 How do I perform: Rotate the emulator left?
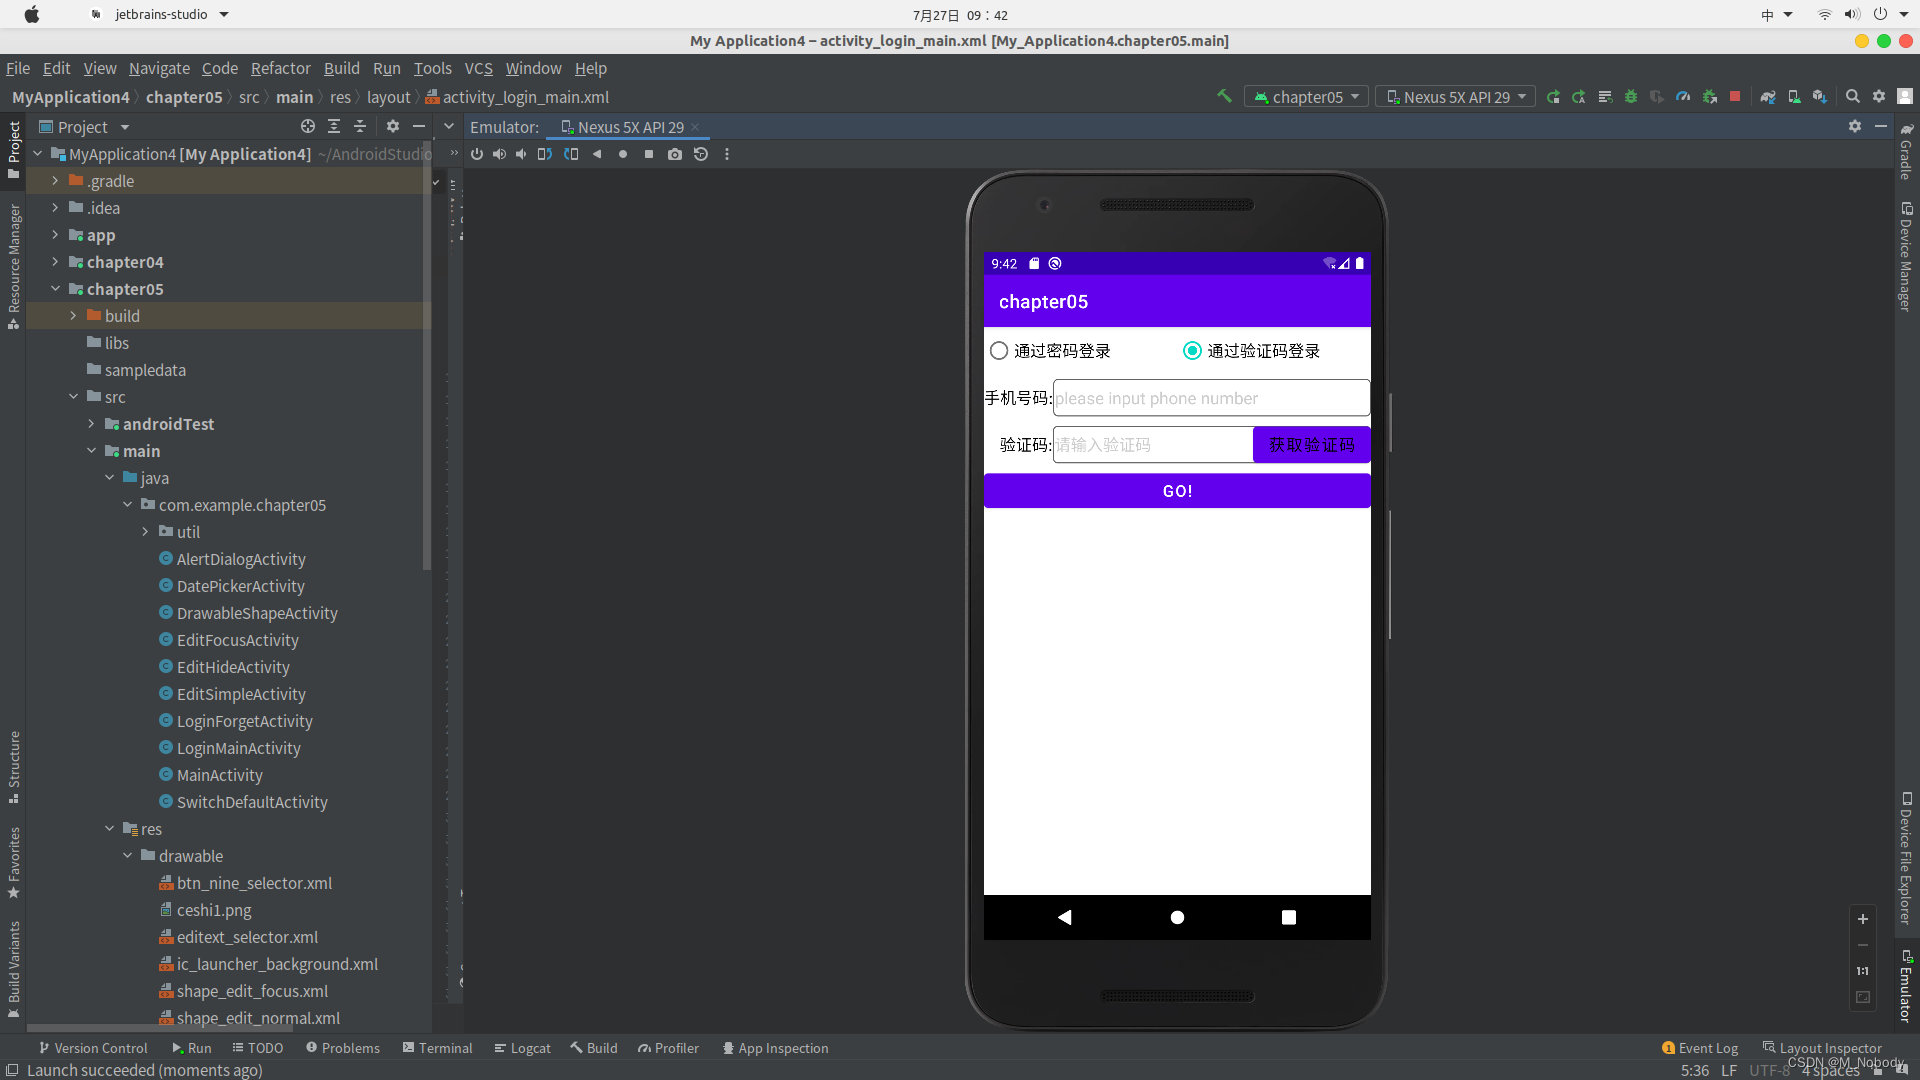coord(544,154)
